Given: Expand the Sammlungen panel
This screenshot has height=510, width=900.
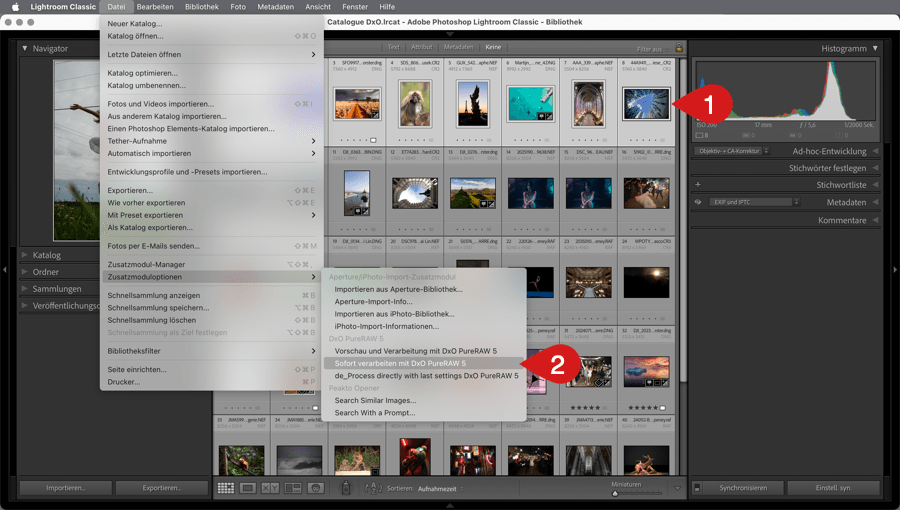Looking at the screenshot, I should click(25, 289).
